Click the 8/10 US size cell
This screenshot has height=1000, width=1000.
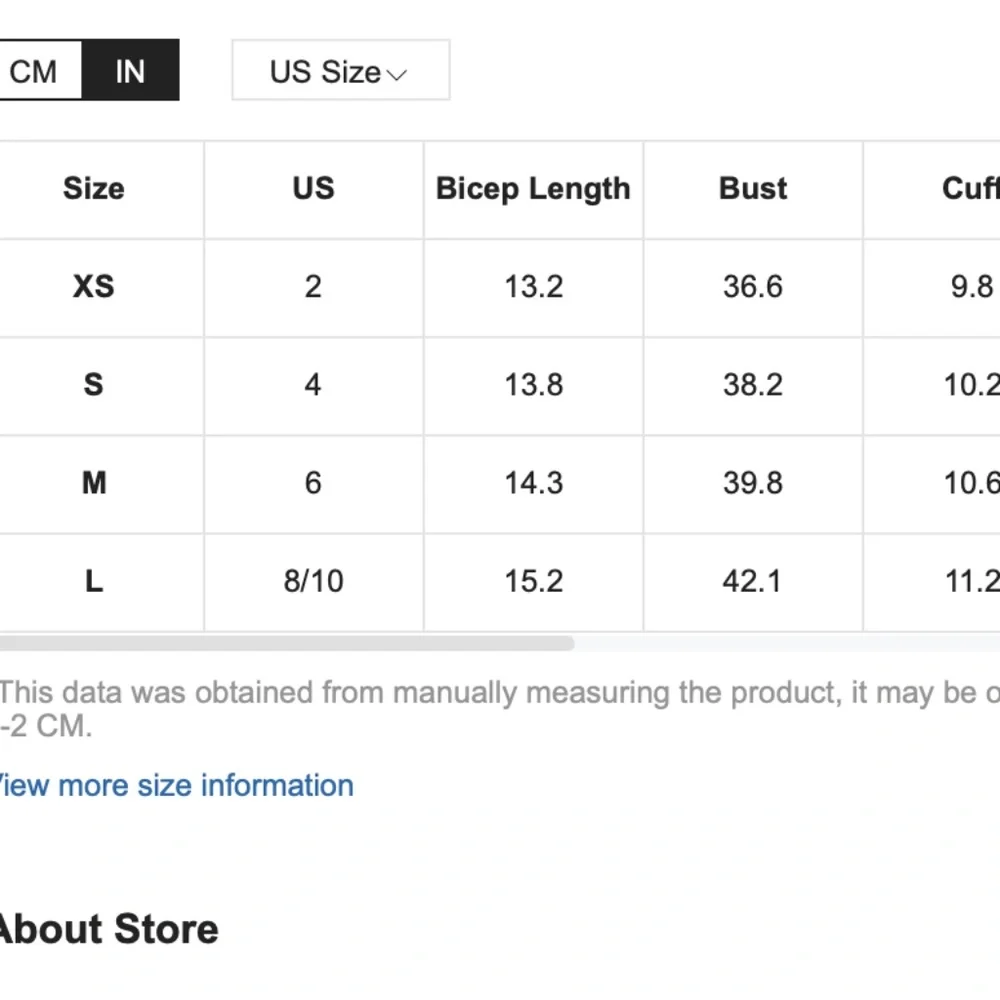click(x=313, y=581)
